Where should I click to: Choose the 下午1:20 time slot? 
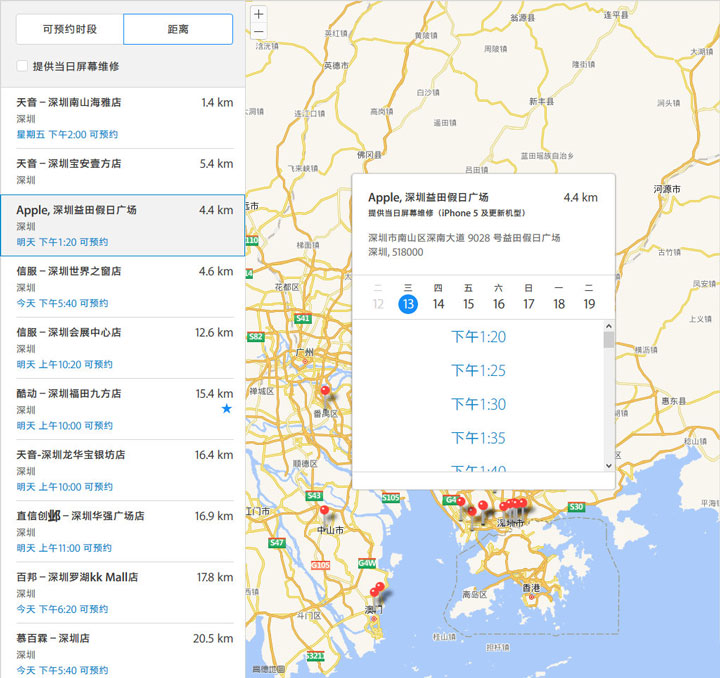click(x=478, y=337)
